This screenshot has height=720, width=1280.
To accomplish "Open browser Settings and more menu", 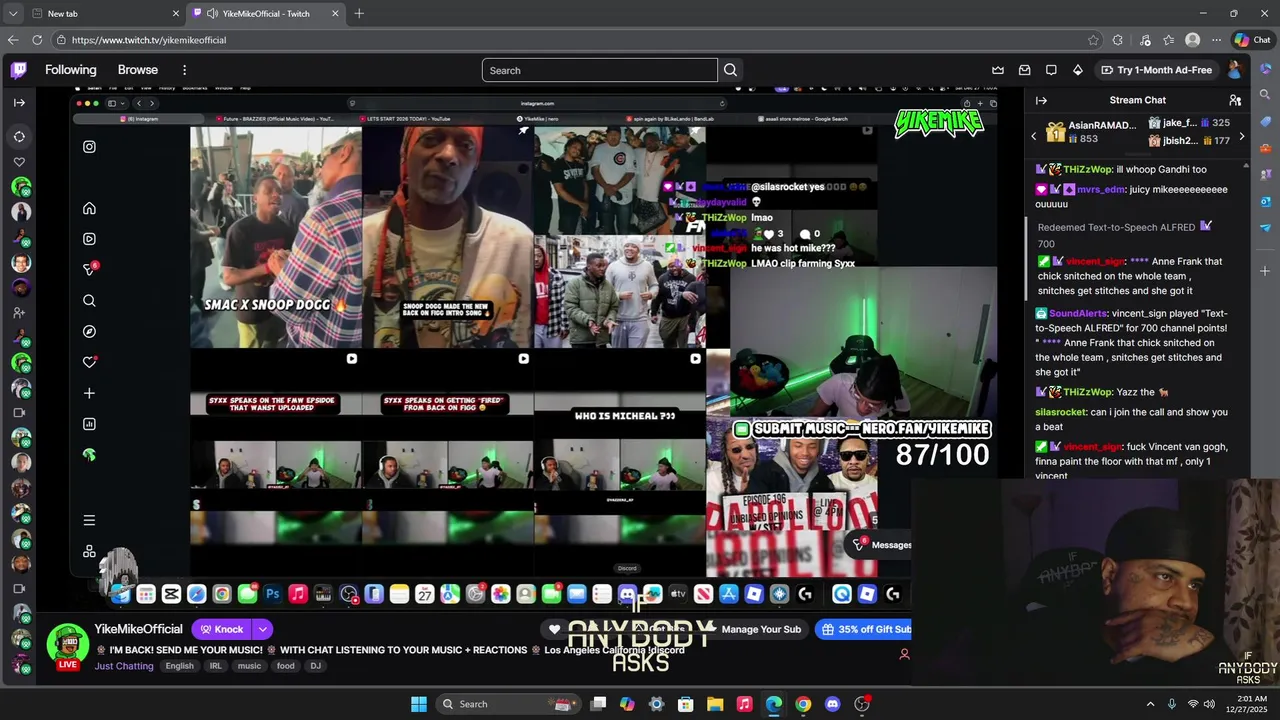I will pyautogui.click(x=1217, y=40).
